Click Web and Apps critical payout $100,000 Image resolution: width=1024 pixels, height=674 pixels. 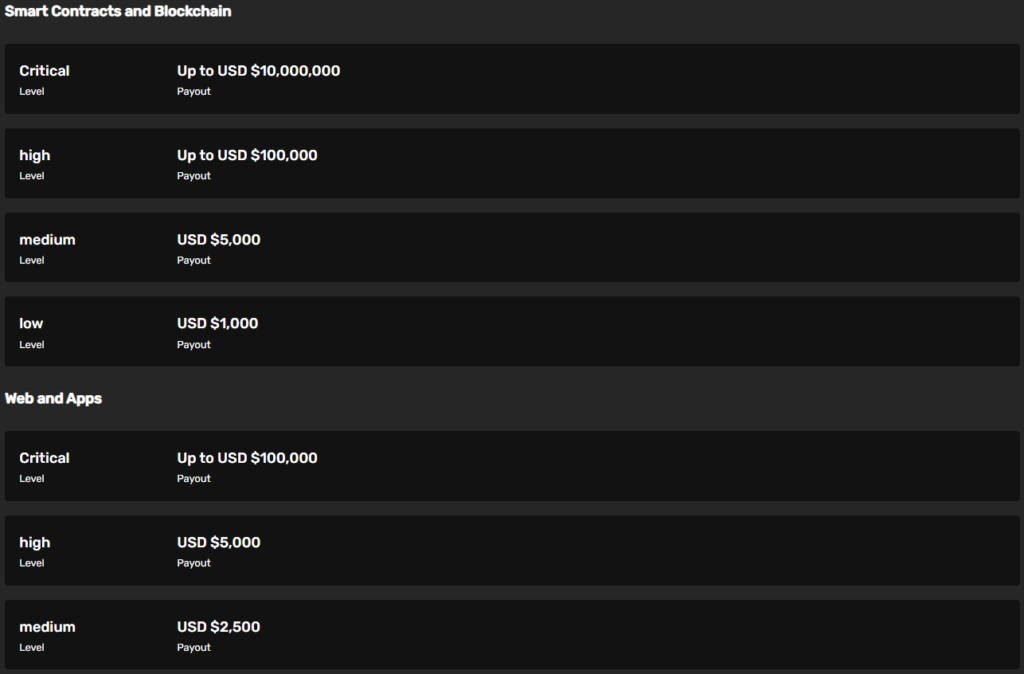tap(247, 458)
